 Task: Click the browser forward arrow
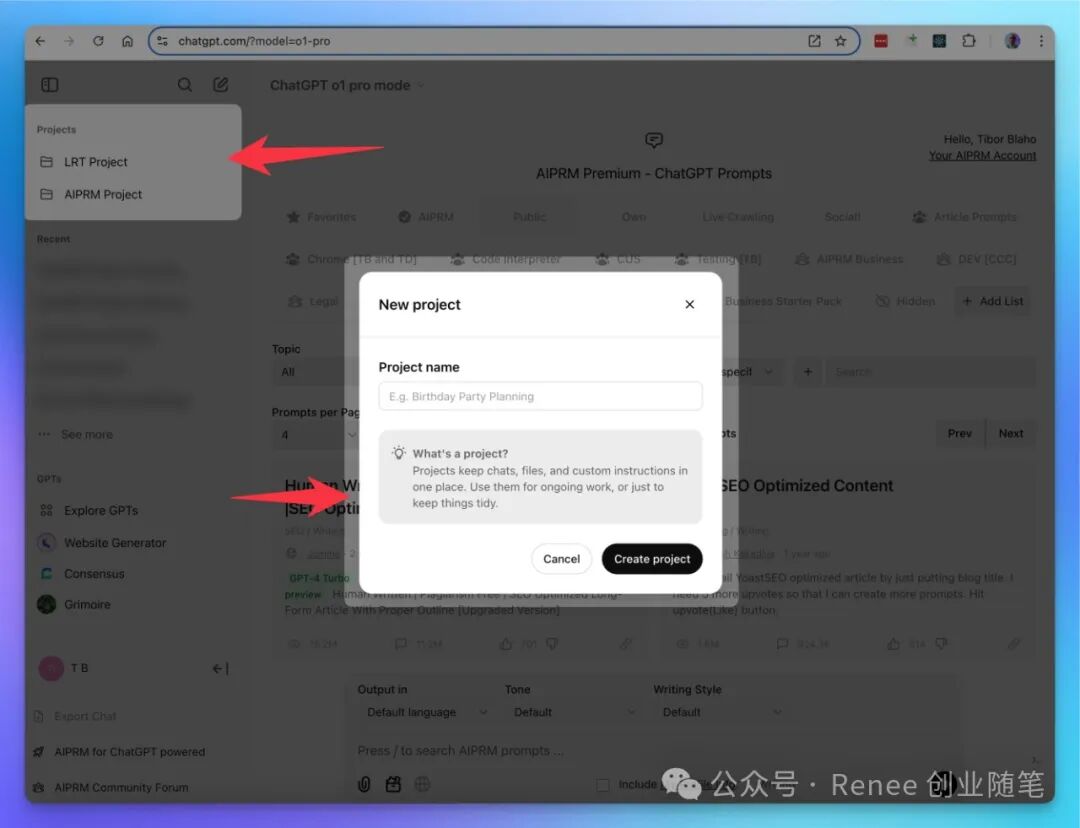[x=69, y=41]
